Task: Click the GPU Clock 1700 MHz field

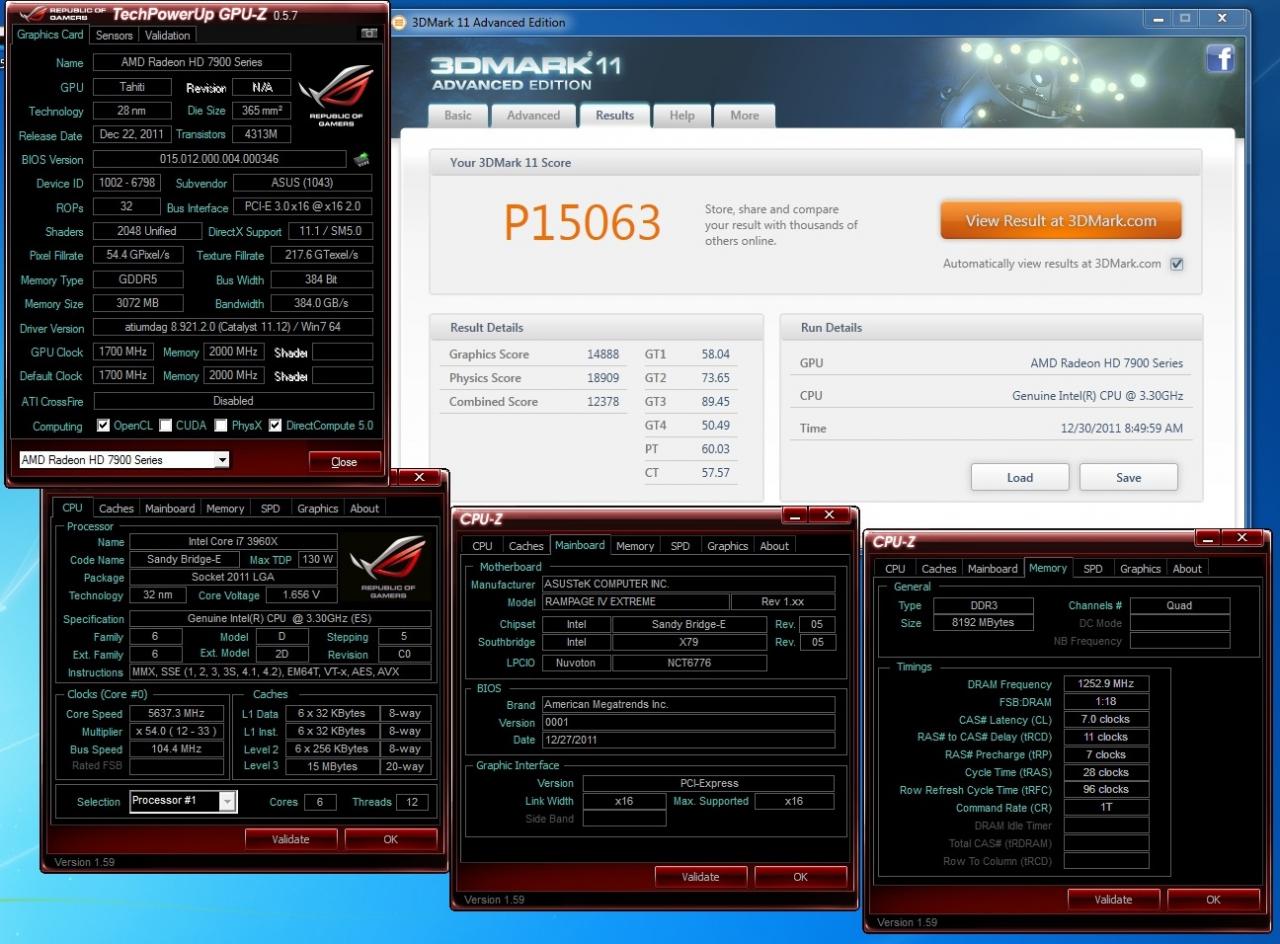Action: click(123, 352)
